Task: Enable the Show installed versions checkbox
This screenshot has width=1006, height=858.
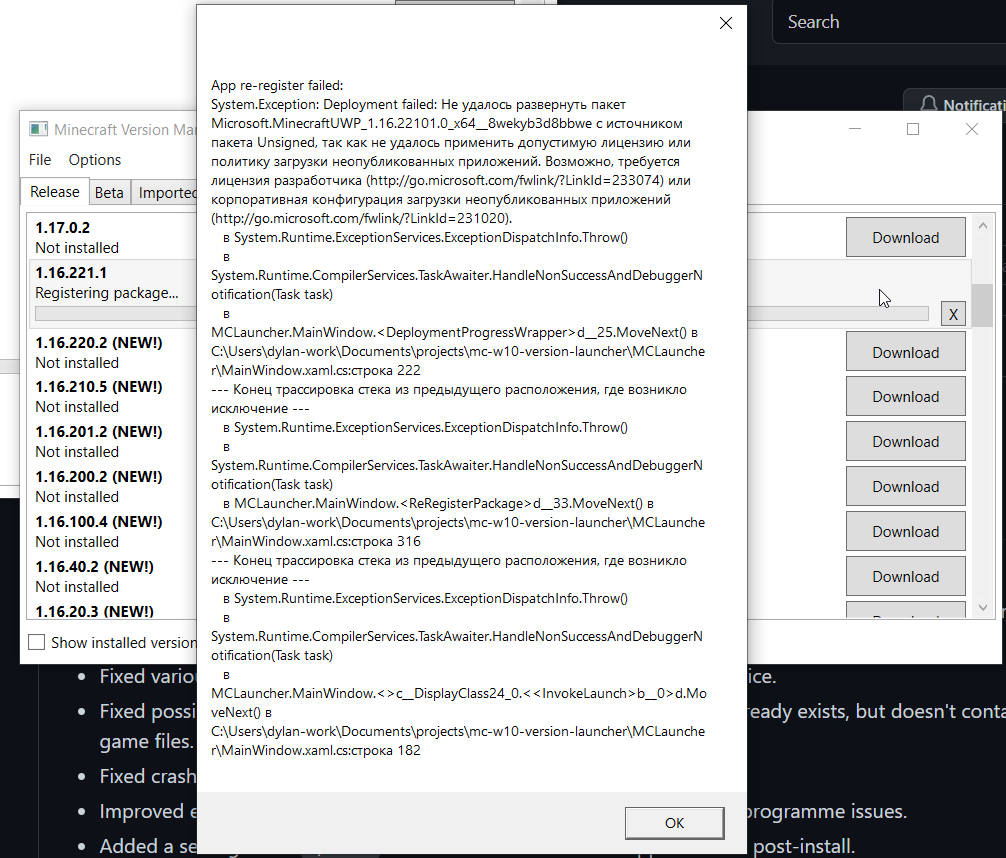Action: [36, 642]
